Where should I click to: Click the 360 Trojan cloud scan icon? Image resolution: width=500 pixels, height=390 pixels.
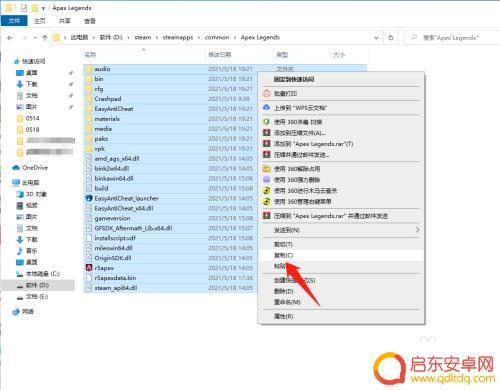pos(266,191)
